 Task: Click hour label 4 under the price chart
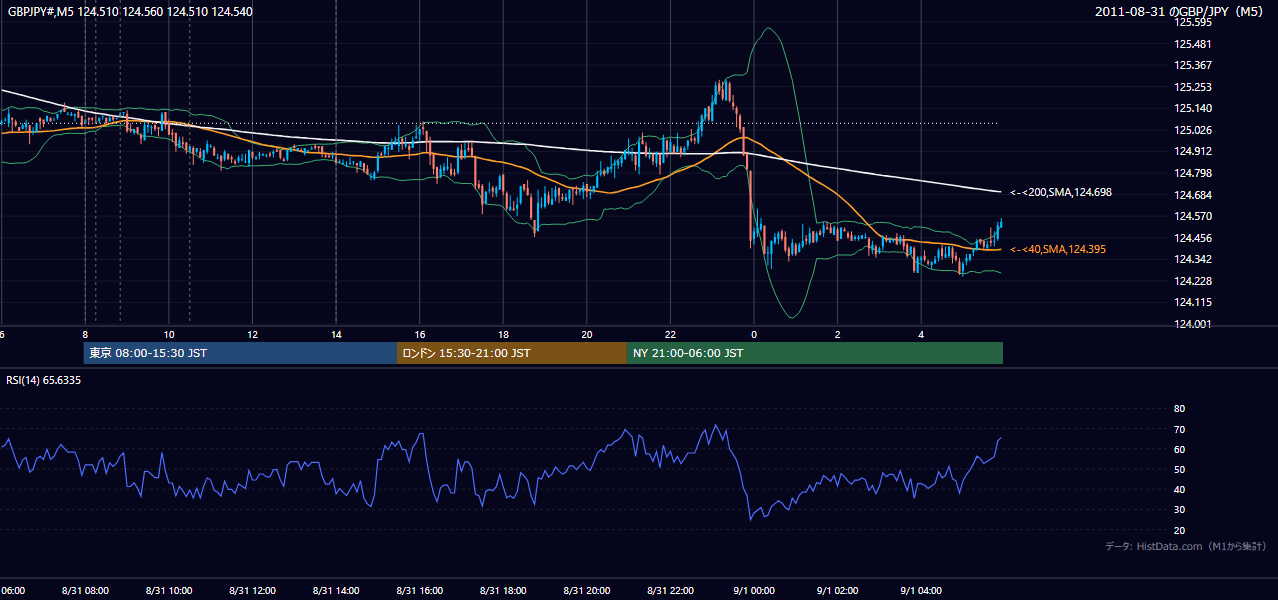(921, 334)
